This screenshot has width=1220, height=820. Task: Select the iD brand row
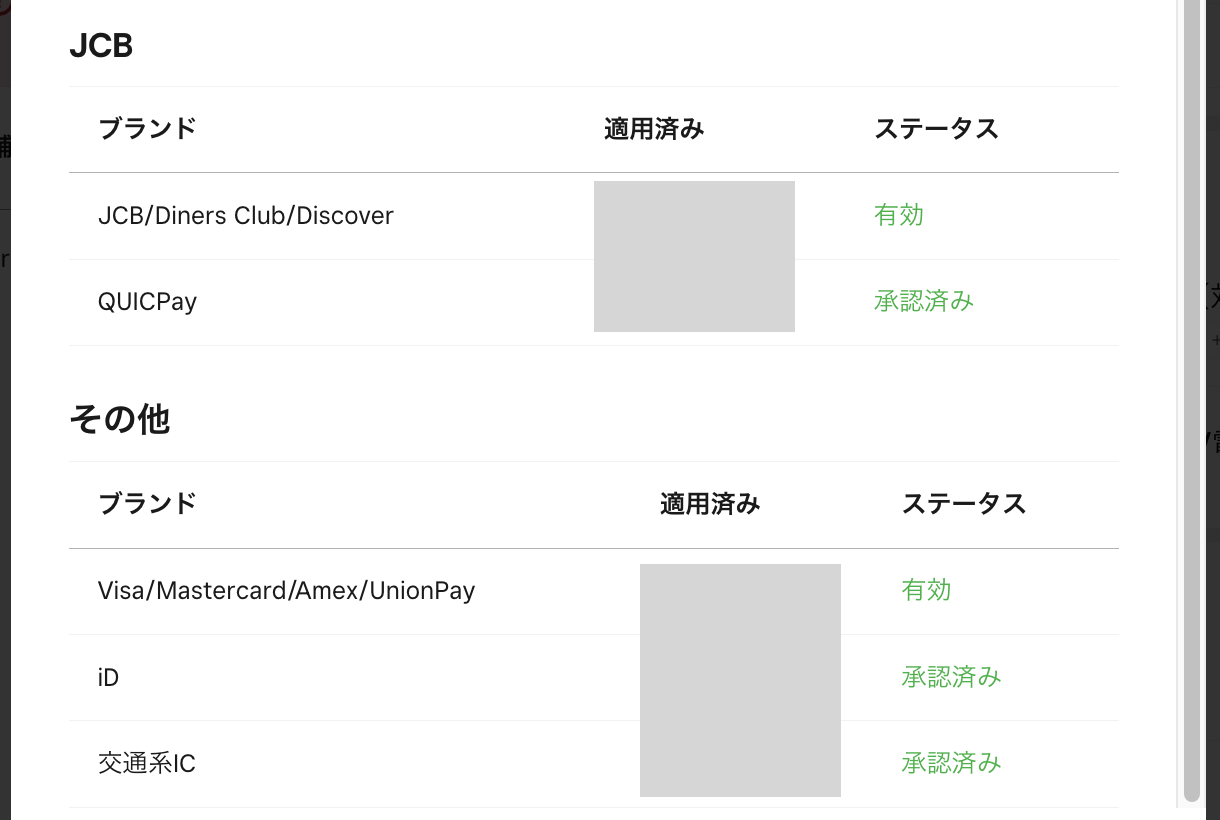point(110,677)
